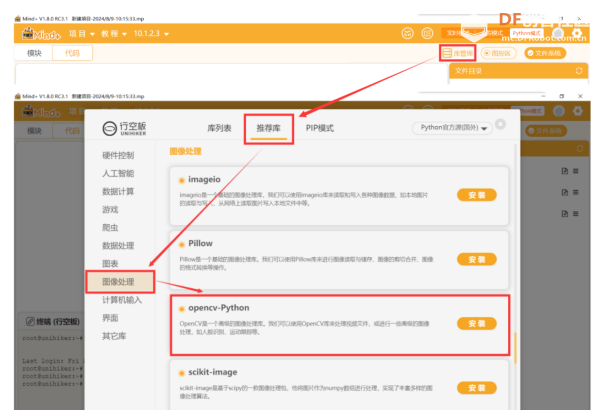Click the 文件目录 header in top window
The image size is (607, 420).
coord(468,71)
